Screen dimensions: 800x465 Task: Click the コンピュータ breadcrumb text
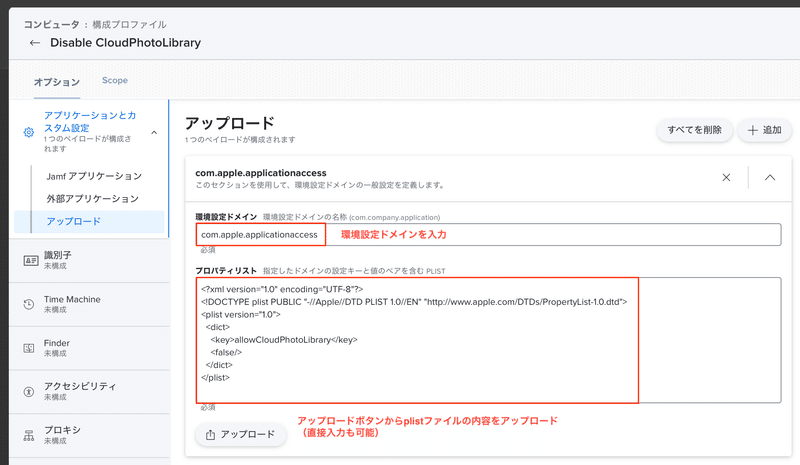52,25
